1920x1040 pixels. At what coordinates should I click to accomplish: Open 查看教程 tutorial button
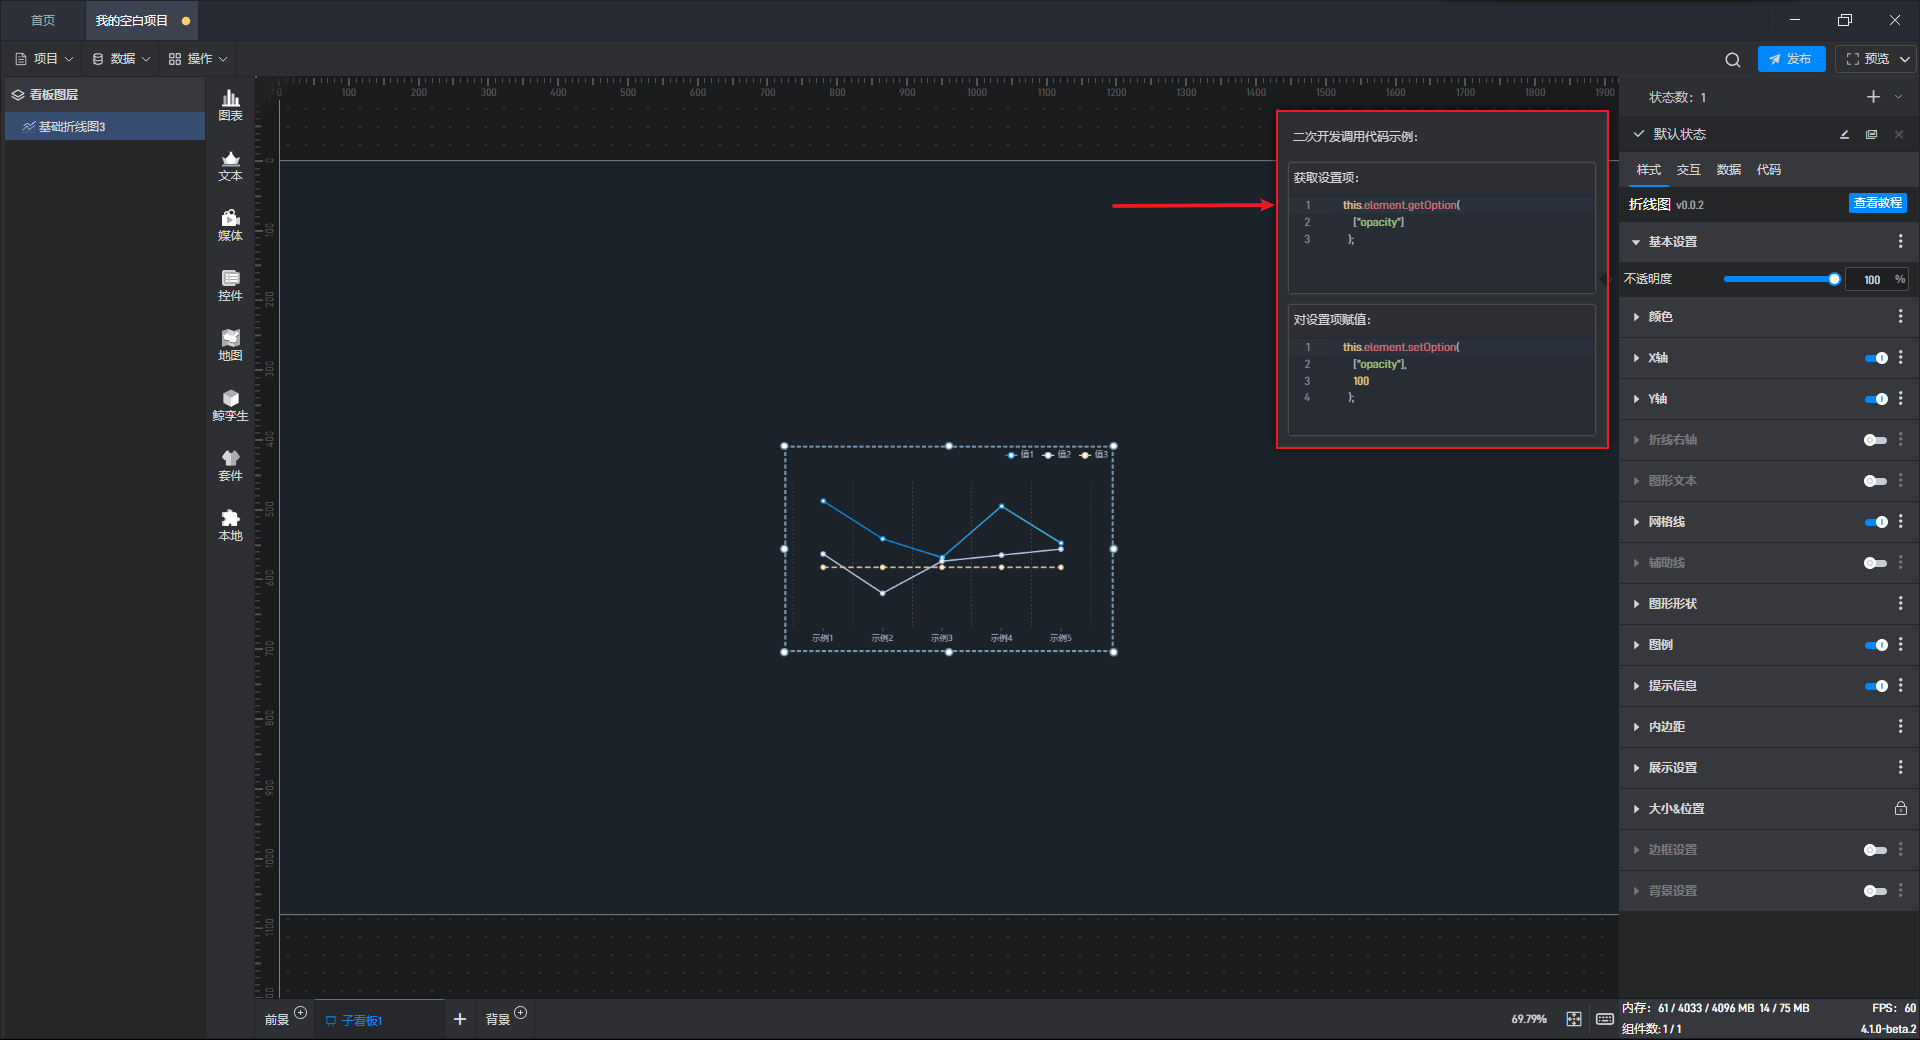coord(1878,203)
